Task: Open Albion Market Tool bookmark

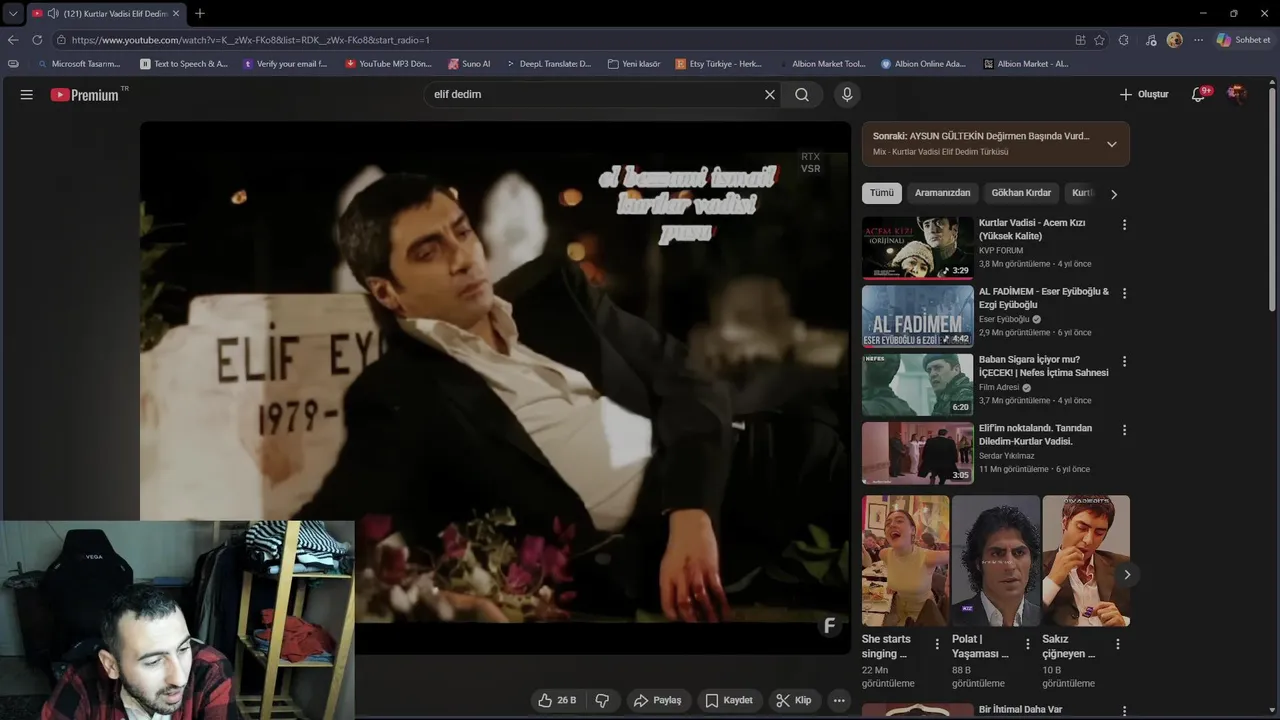Action: (822, 64)
